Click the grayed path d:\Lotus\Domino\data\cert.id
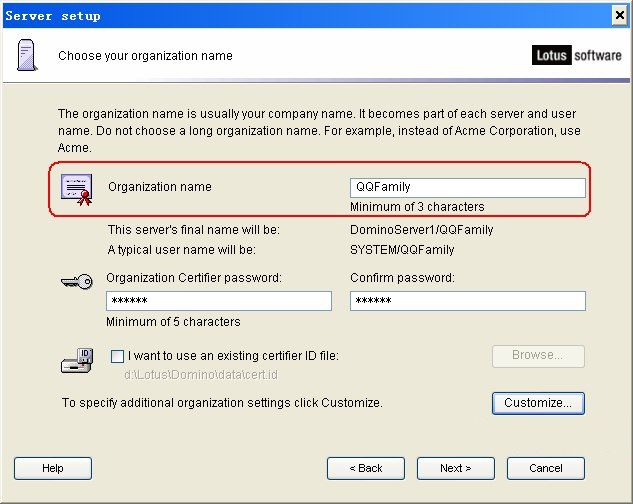 point(201,375)
